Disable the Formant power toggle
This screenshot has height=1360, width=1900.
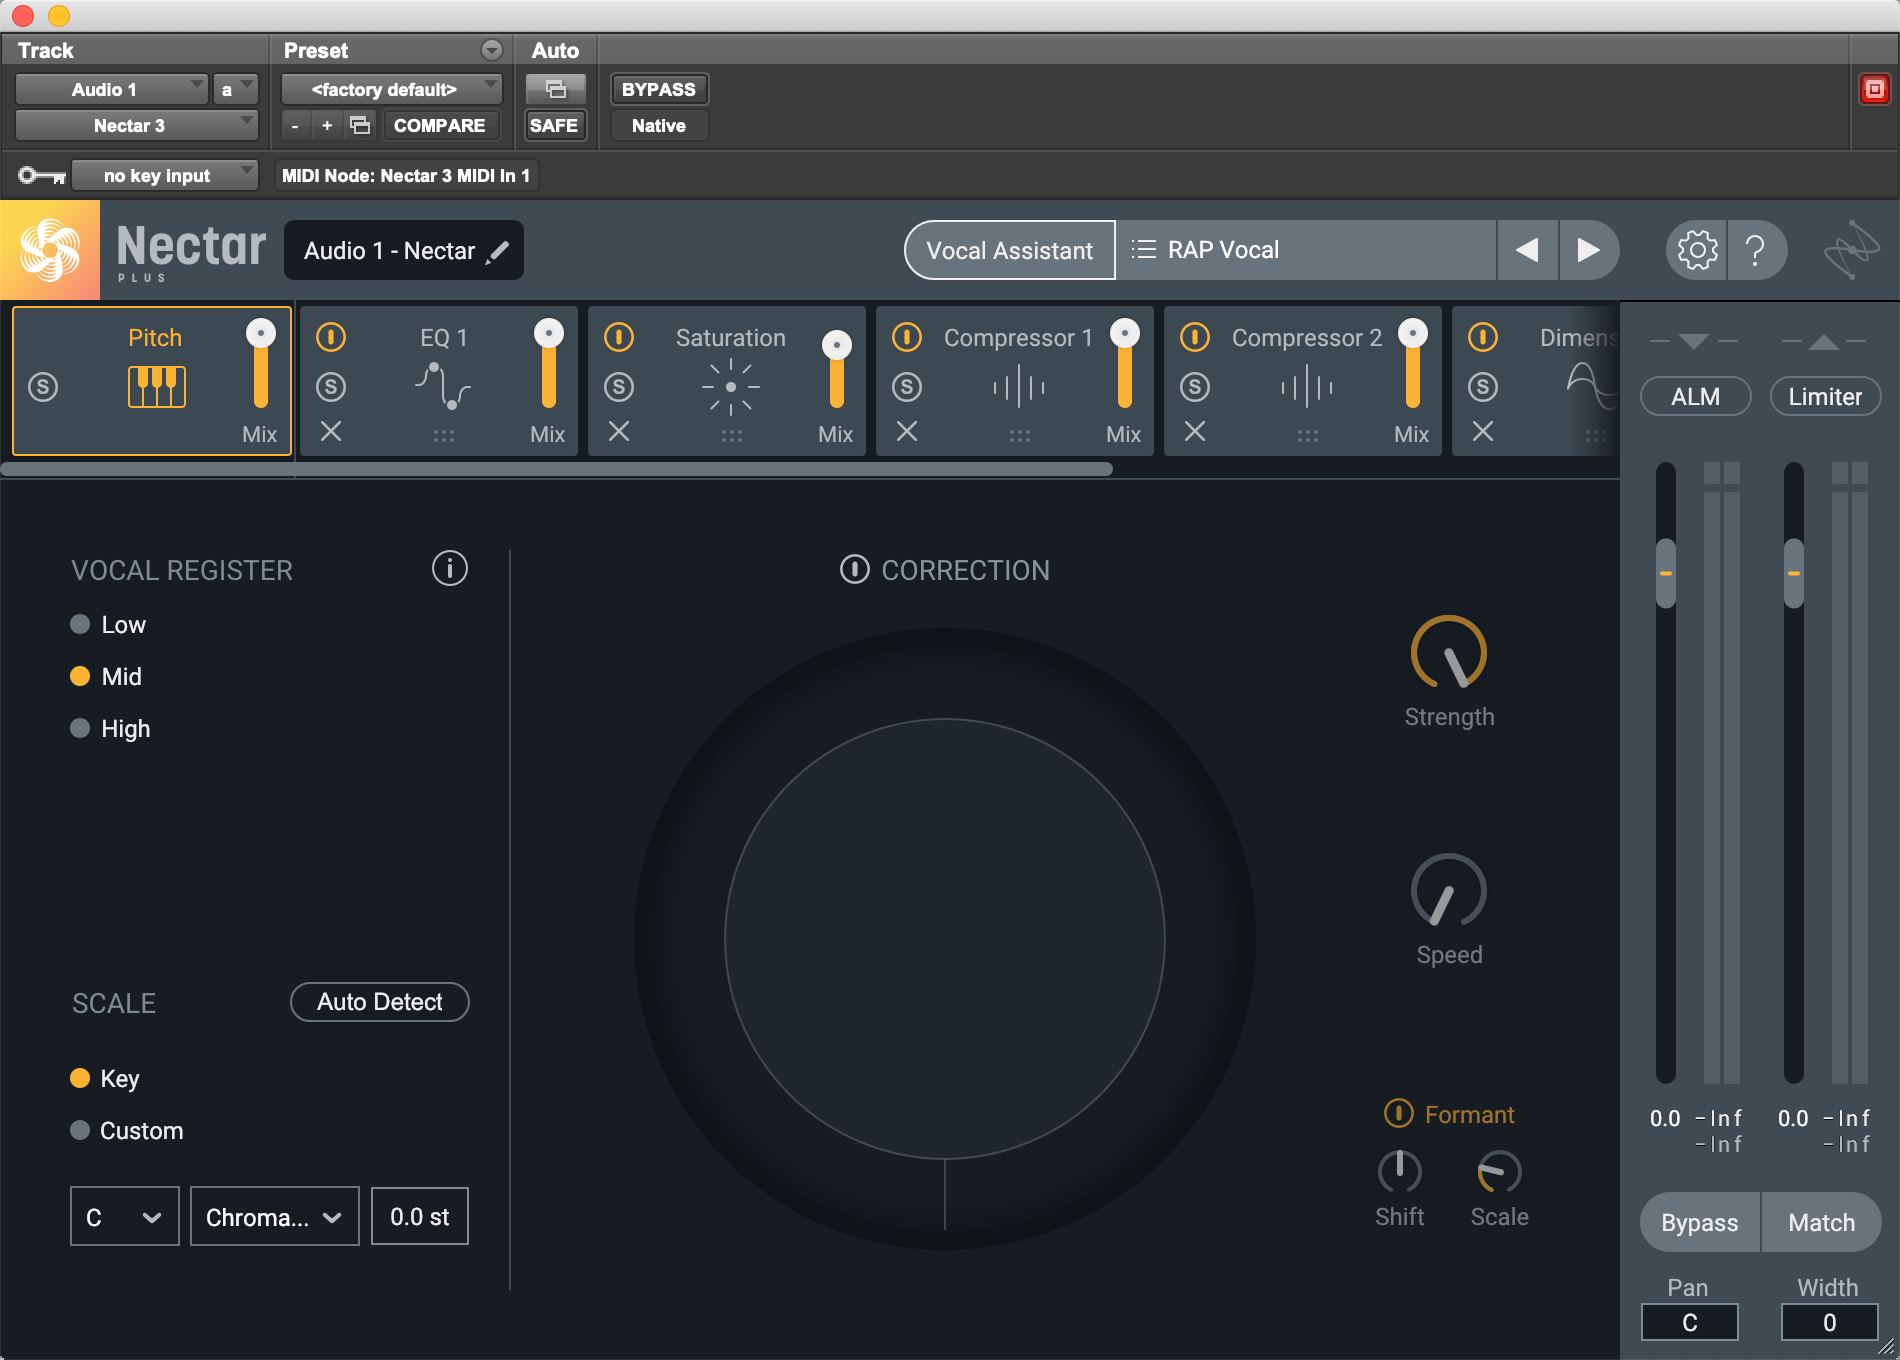pos(1398,1114)
